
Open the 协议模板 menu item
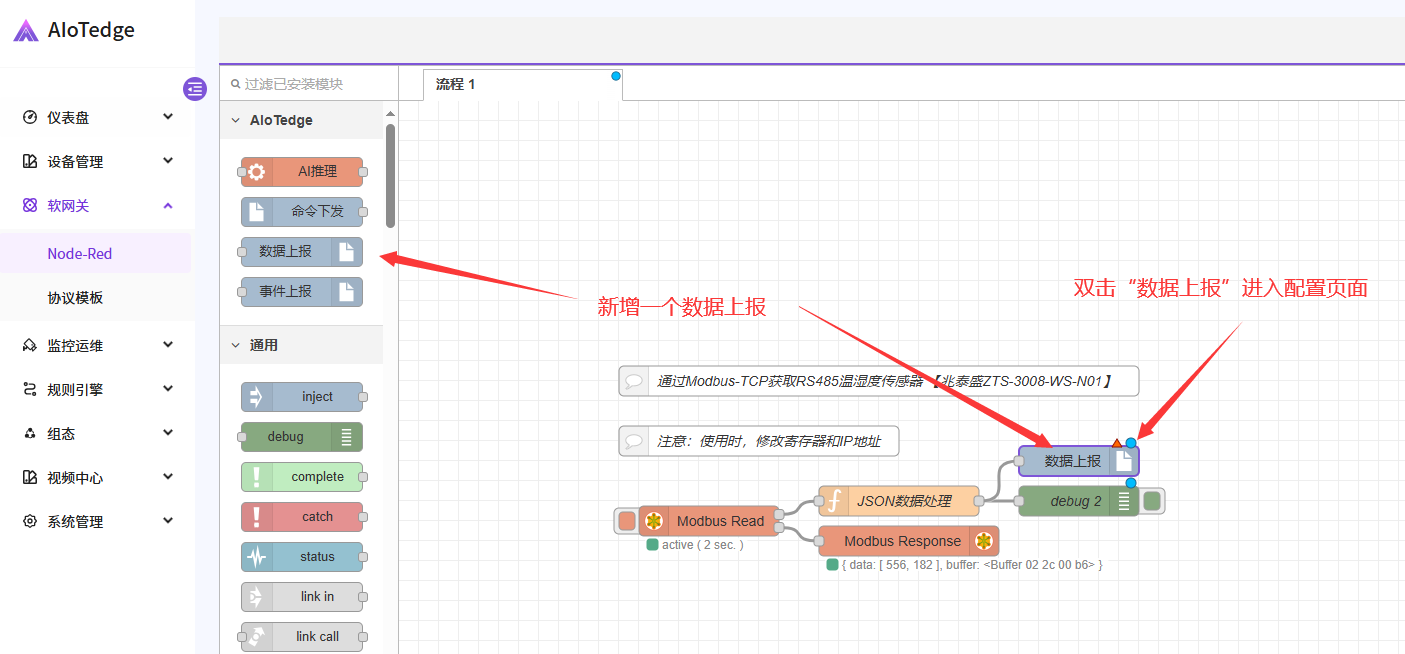coord(75,297)
